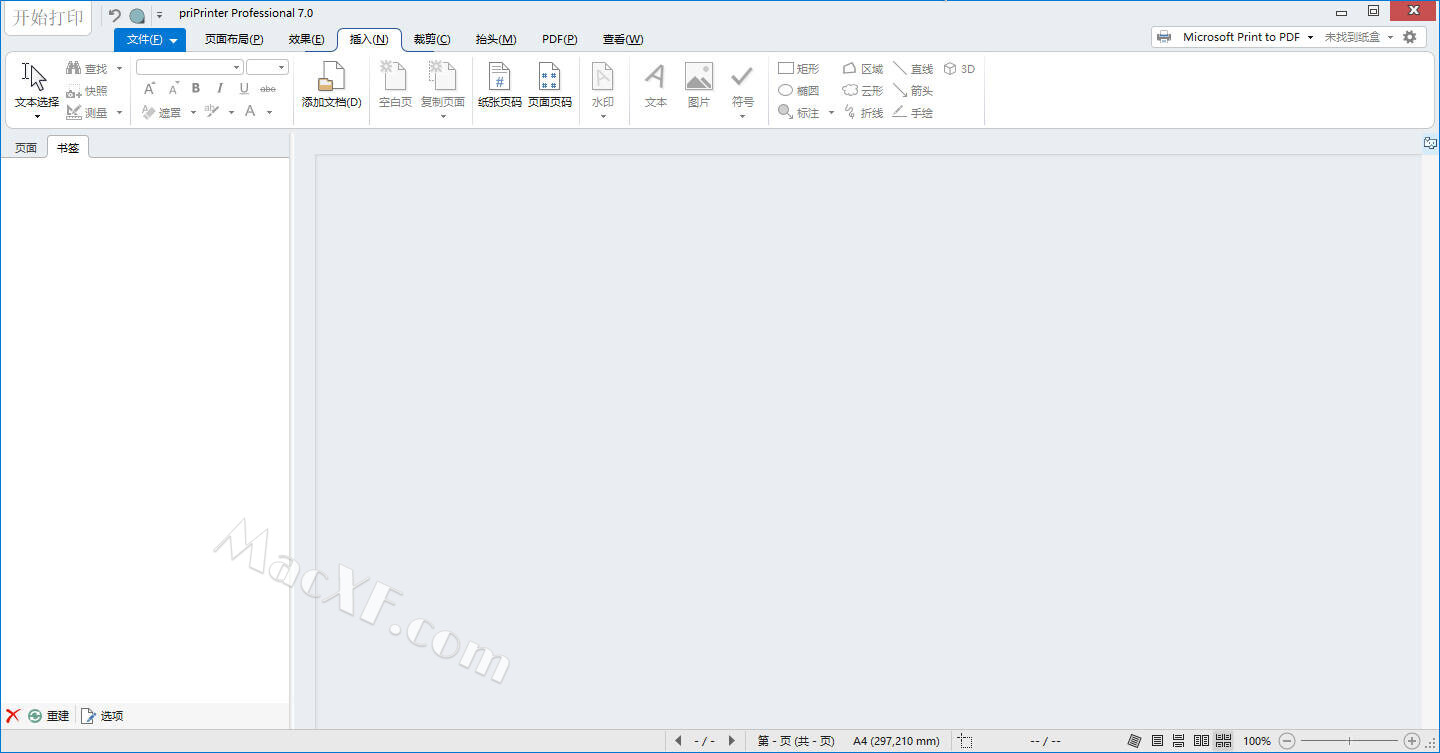The image size is (1440, 753).
Task: Click the zoom in plus button
Action: click(1411, 741)
